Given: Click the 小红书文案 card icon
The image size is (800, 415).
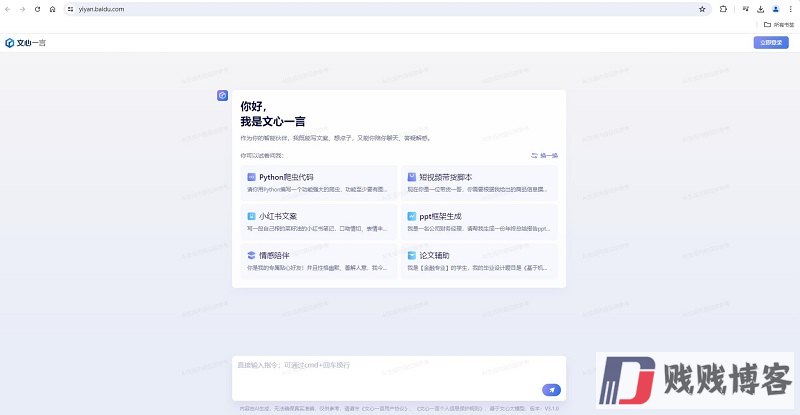Looking at the screenshot, I should [x=251, y=216].
